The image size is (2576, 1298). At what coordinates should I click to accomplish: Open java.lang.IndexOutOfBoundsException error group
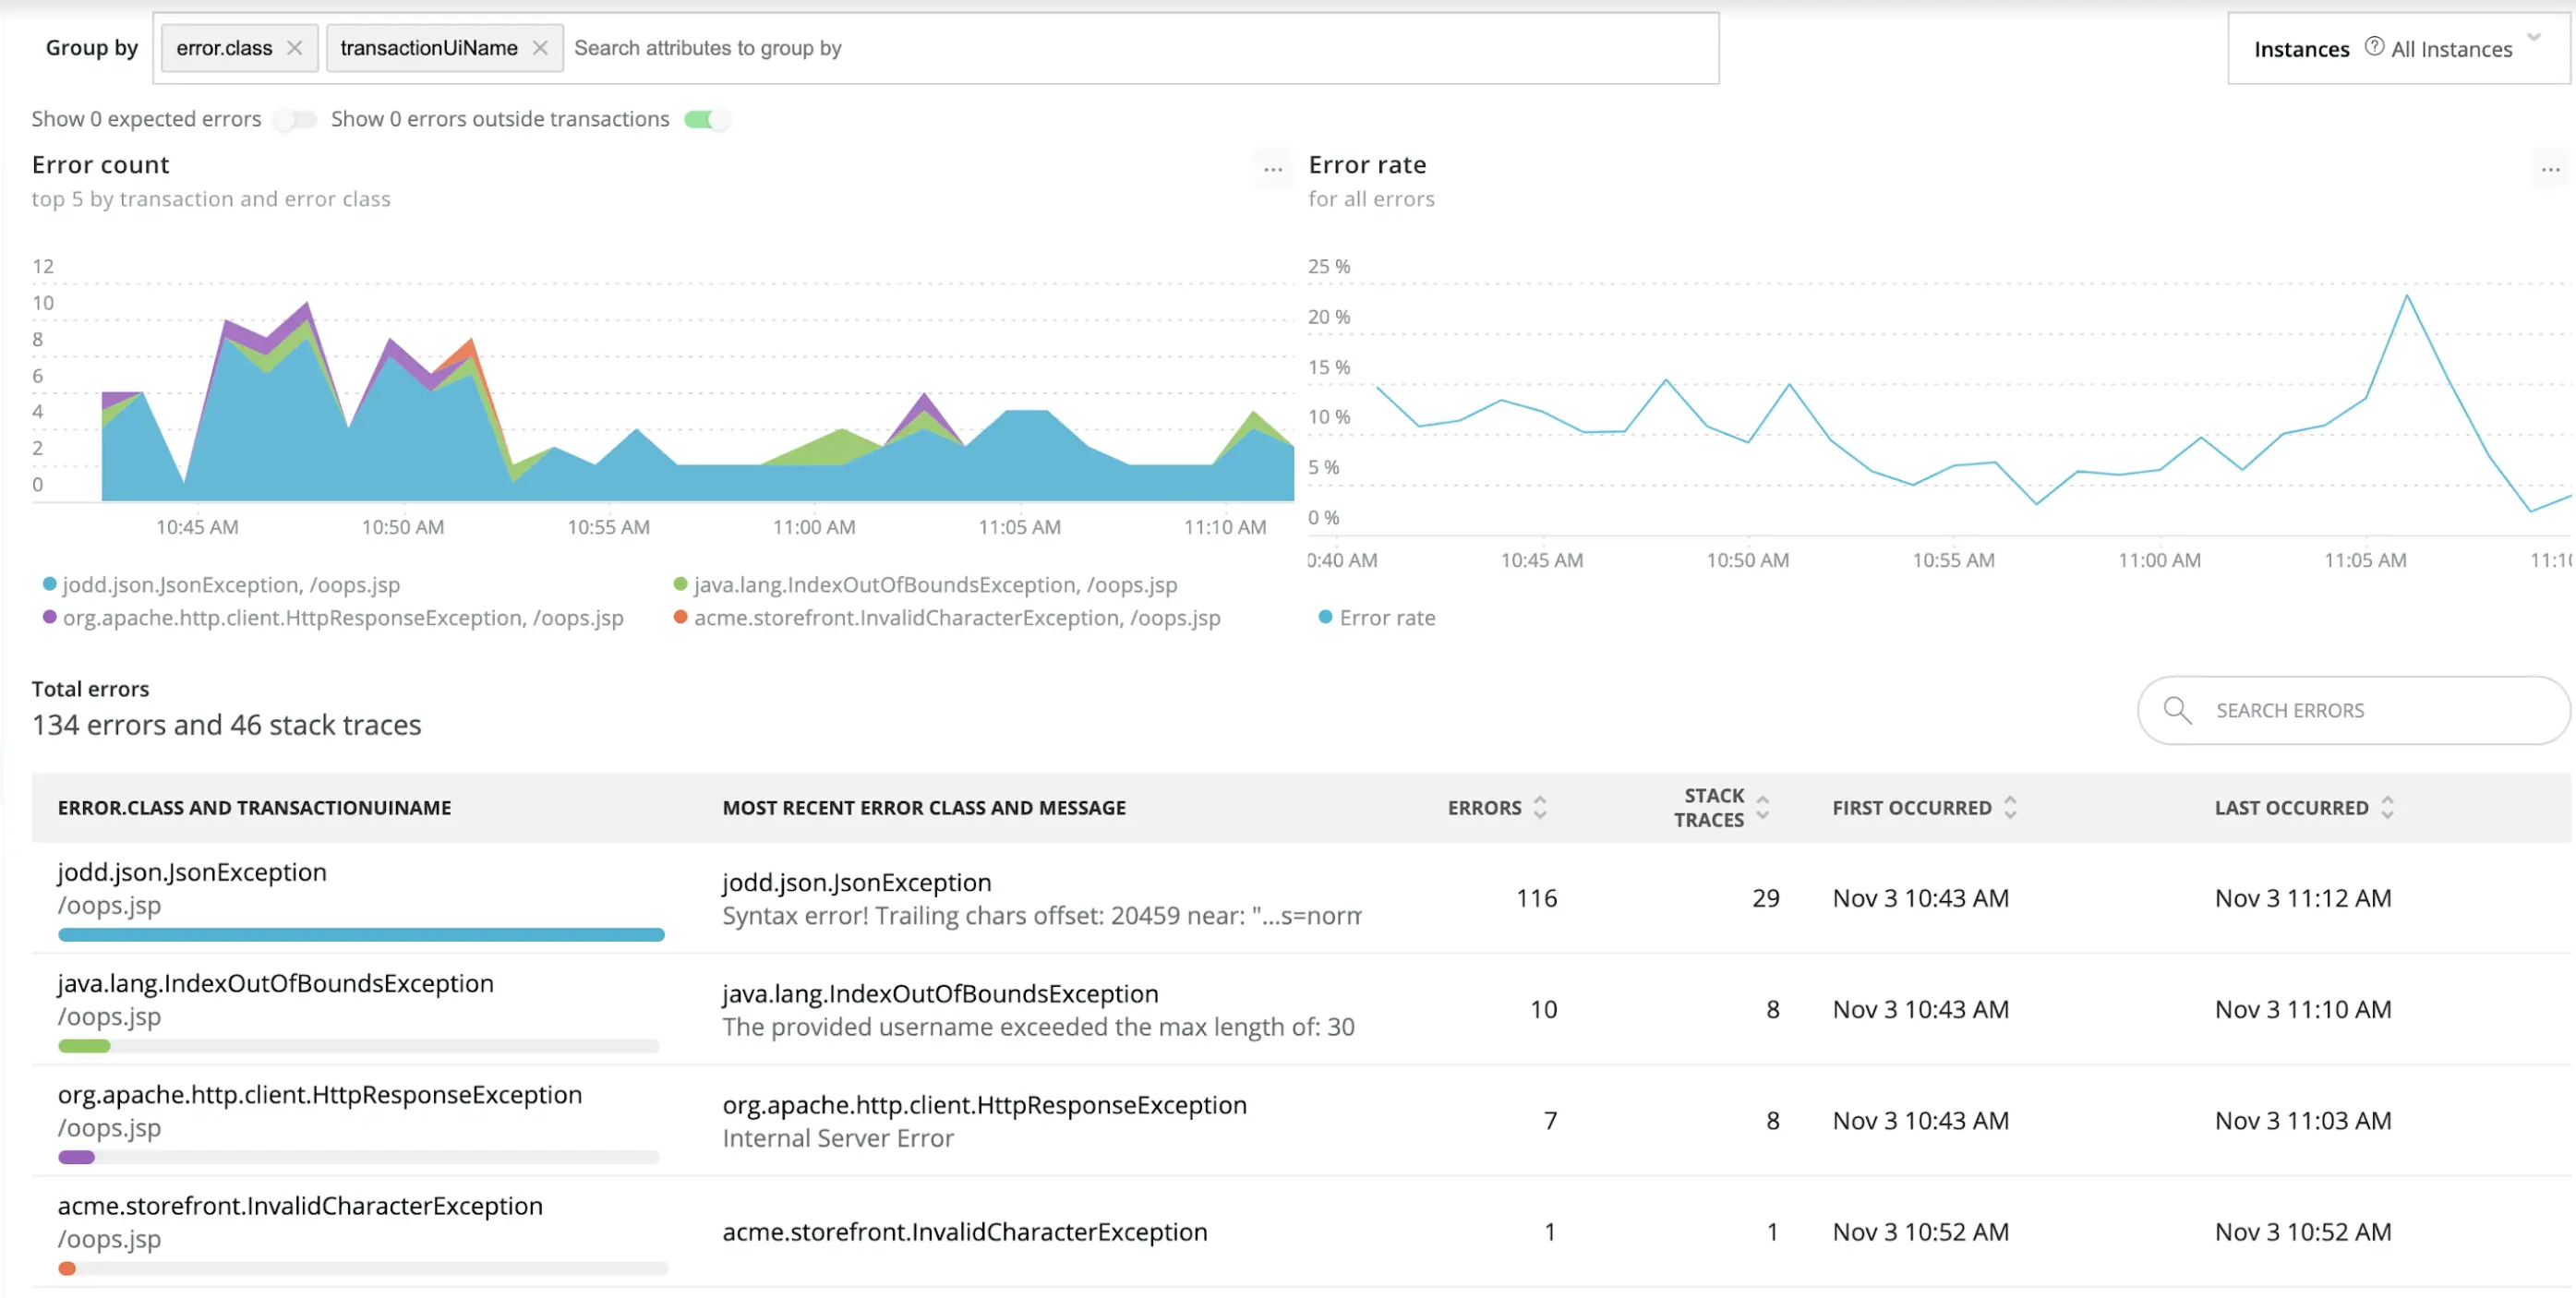275,983
